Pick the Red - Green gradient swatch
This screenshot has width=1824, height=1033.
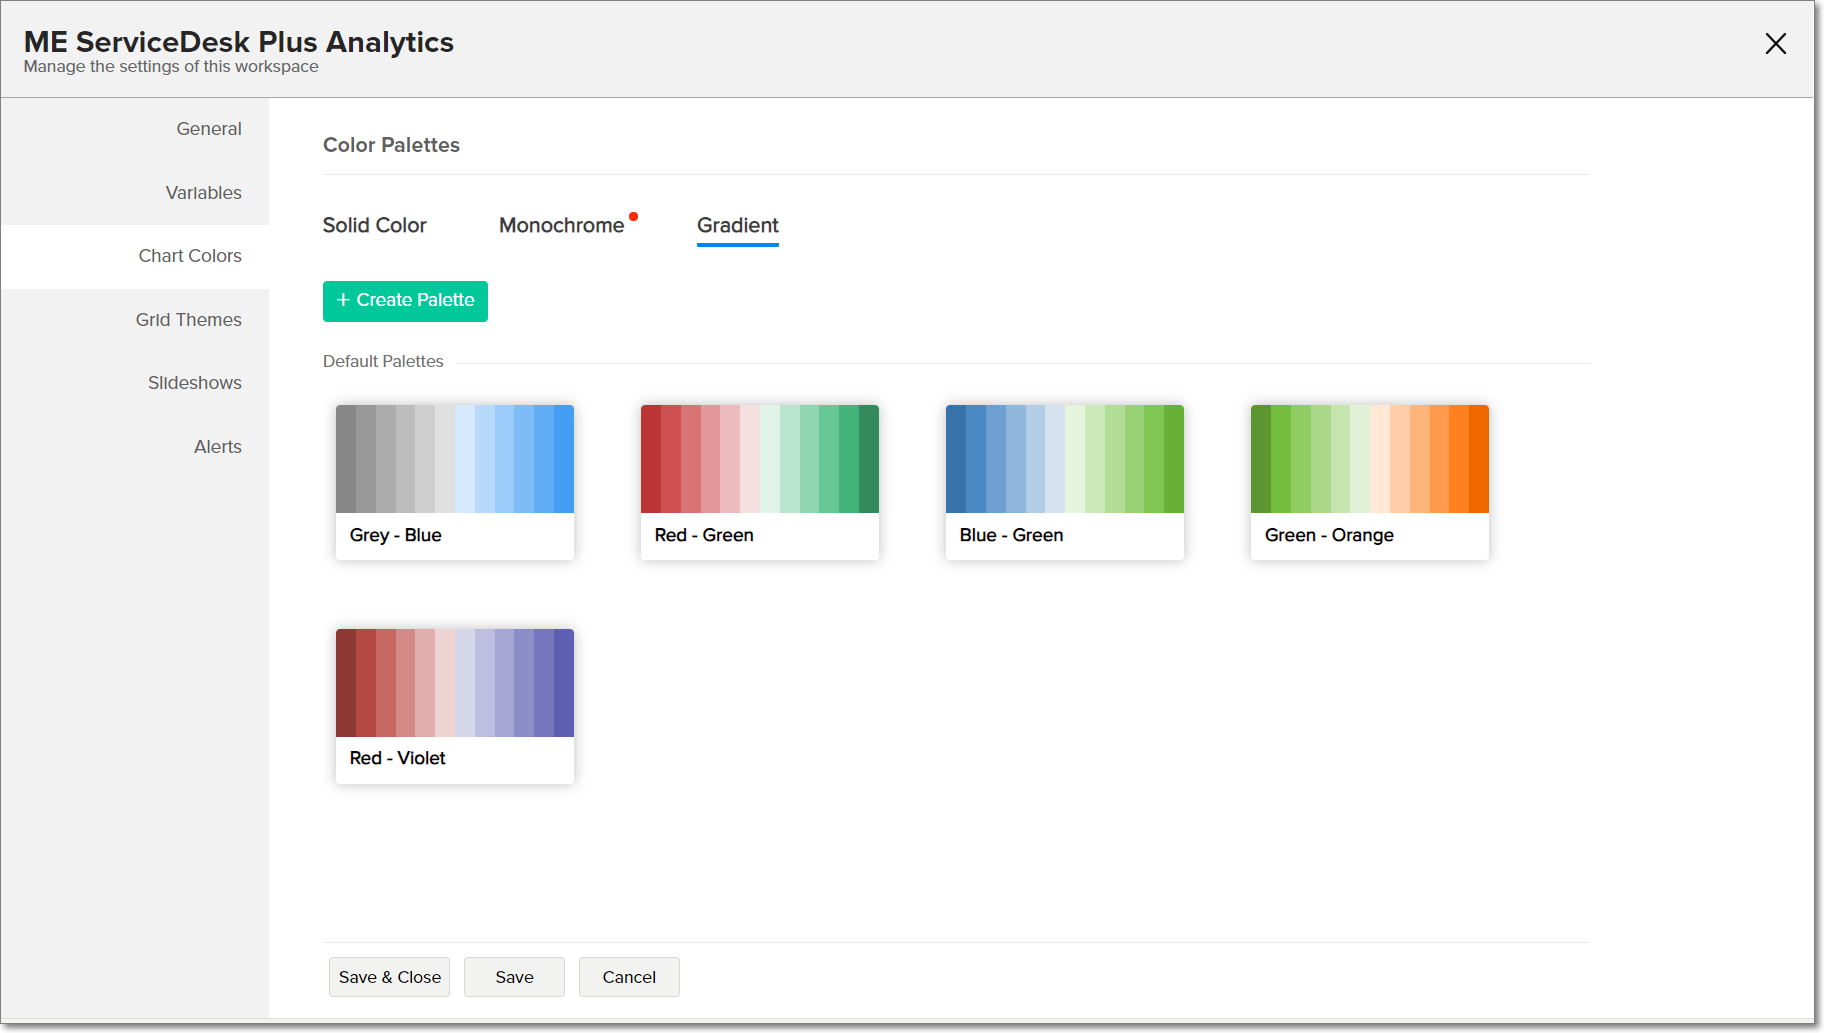tap(759, 459)
